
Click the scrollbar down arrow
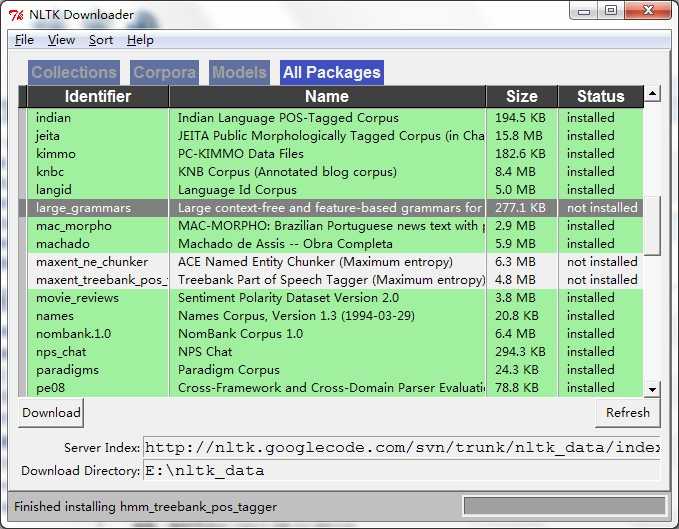(652, 389)
